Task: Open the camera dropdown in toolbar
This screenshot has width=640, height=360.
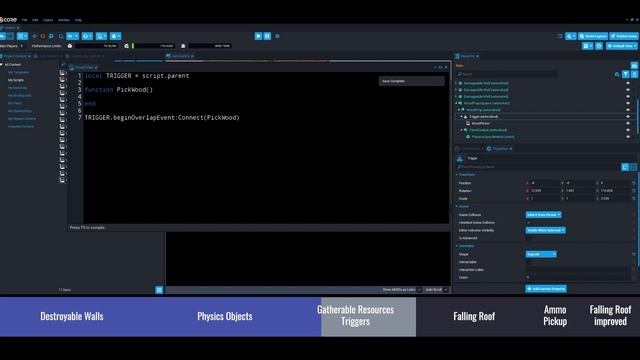Action: point(116,36)
